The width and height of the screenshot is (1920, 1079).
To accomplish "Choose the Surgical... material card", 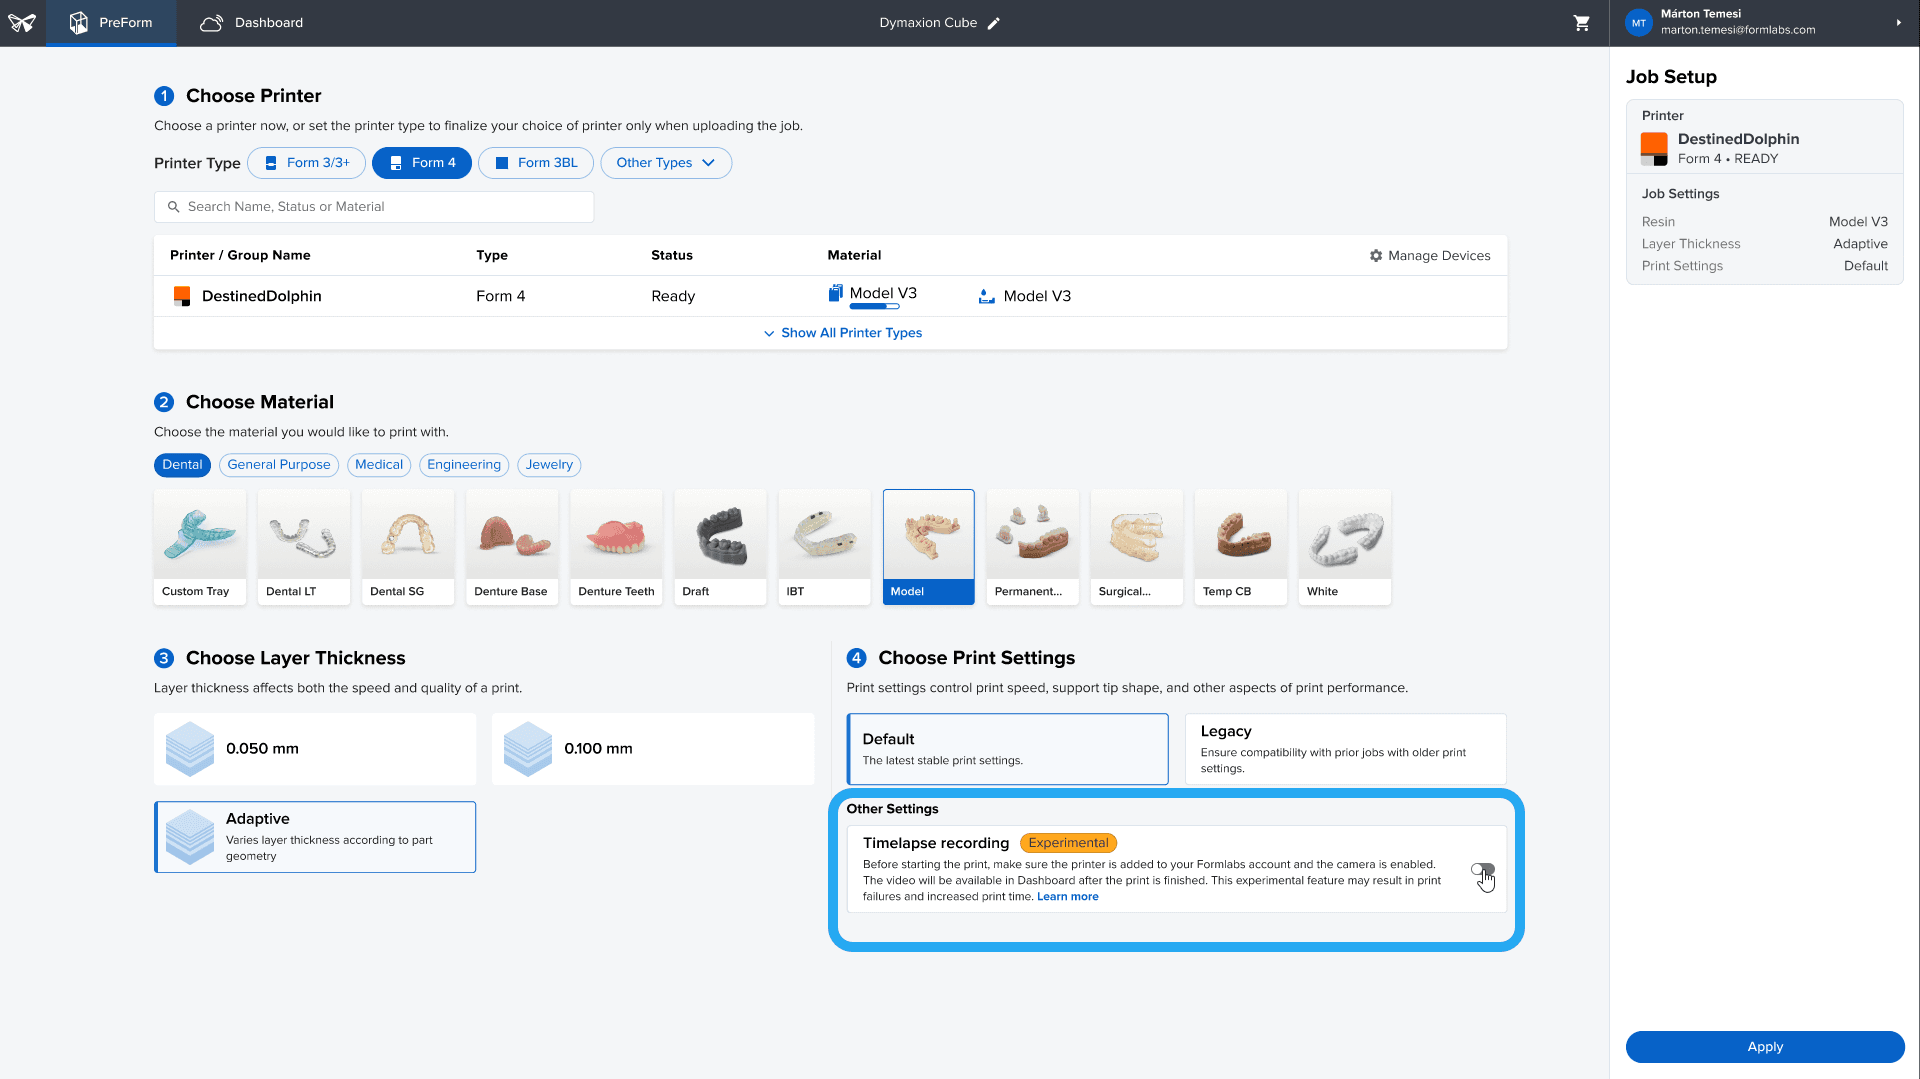I will (1136, 547).
